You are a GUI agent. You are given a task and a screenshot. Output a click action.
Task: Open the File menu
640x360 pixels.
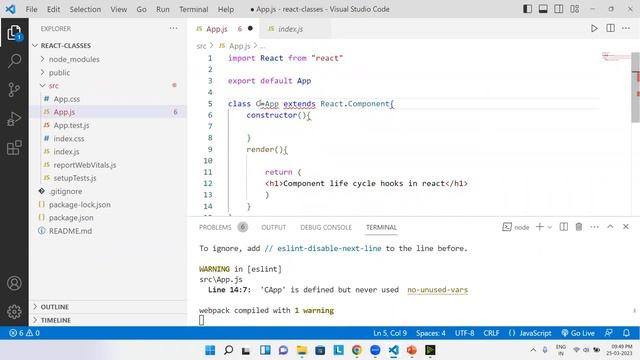(x=31, y=9)
